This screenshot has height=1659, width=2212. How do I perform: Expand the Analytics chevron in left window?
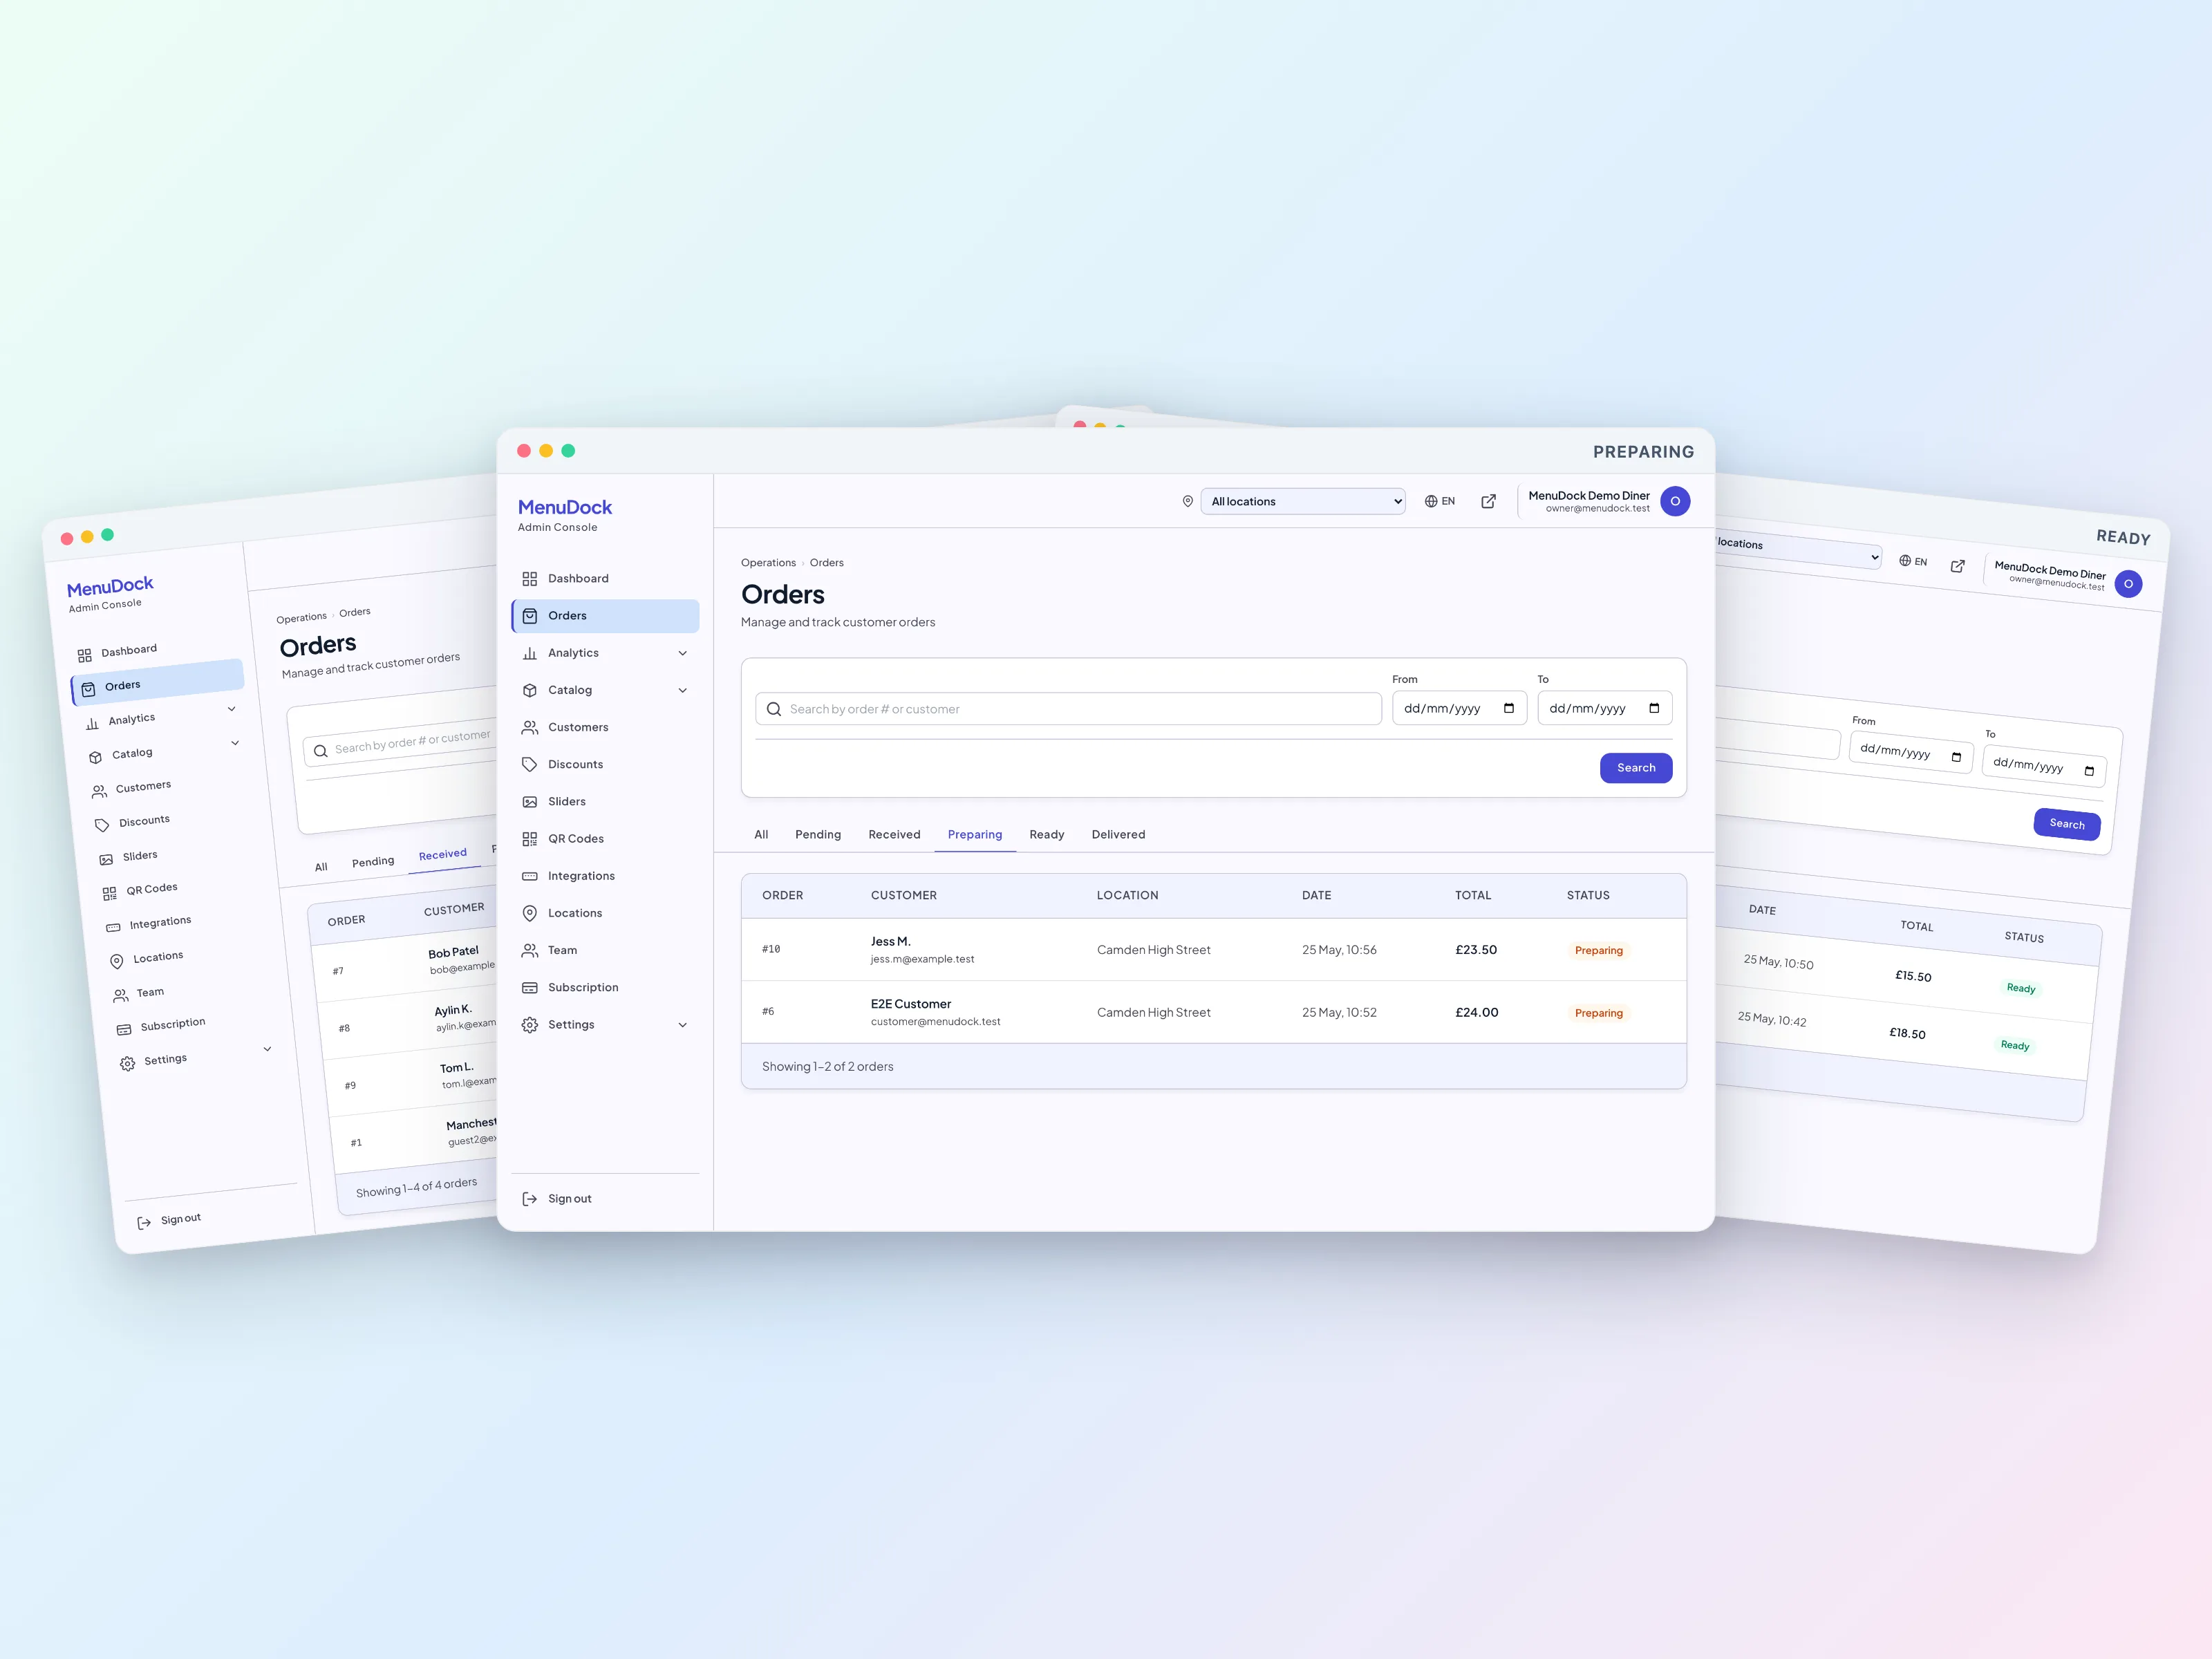pos(231,709)
